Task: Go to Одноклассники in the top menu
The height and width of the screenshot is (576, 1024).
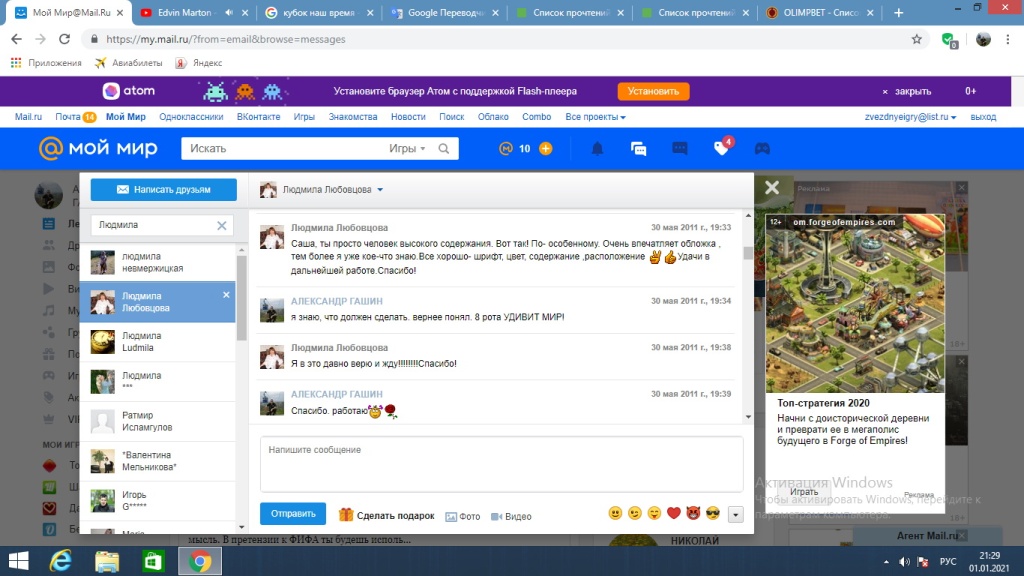Action: [191, 117]
